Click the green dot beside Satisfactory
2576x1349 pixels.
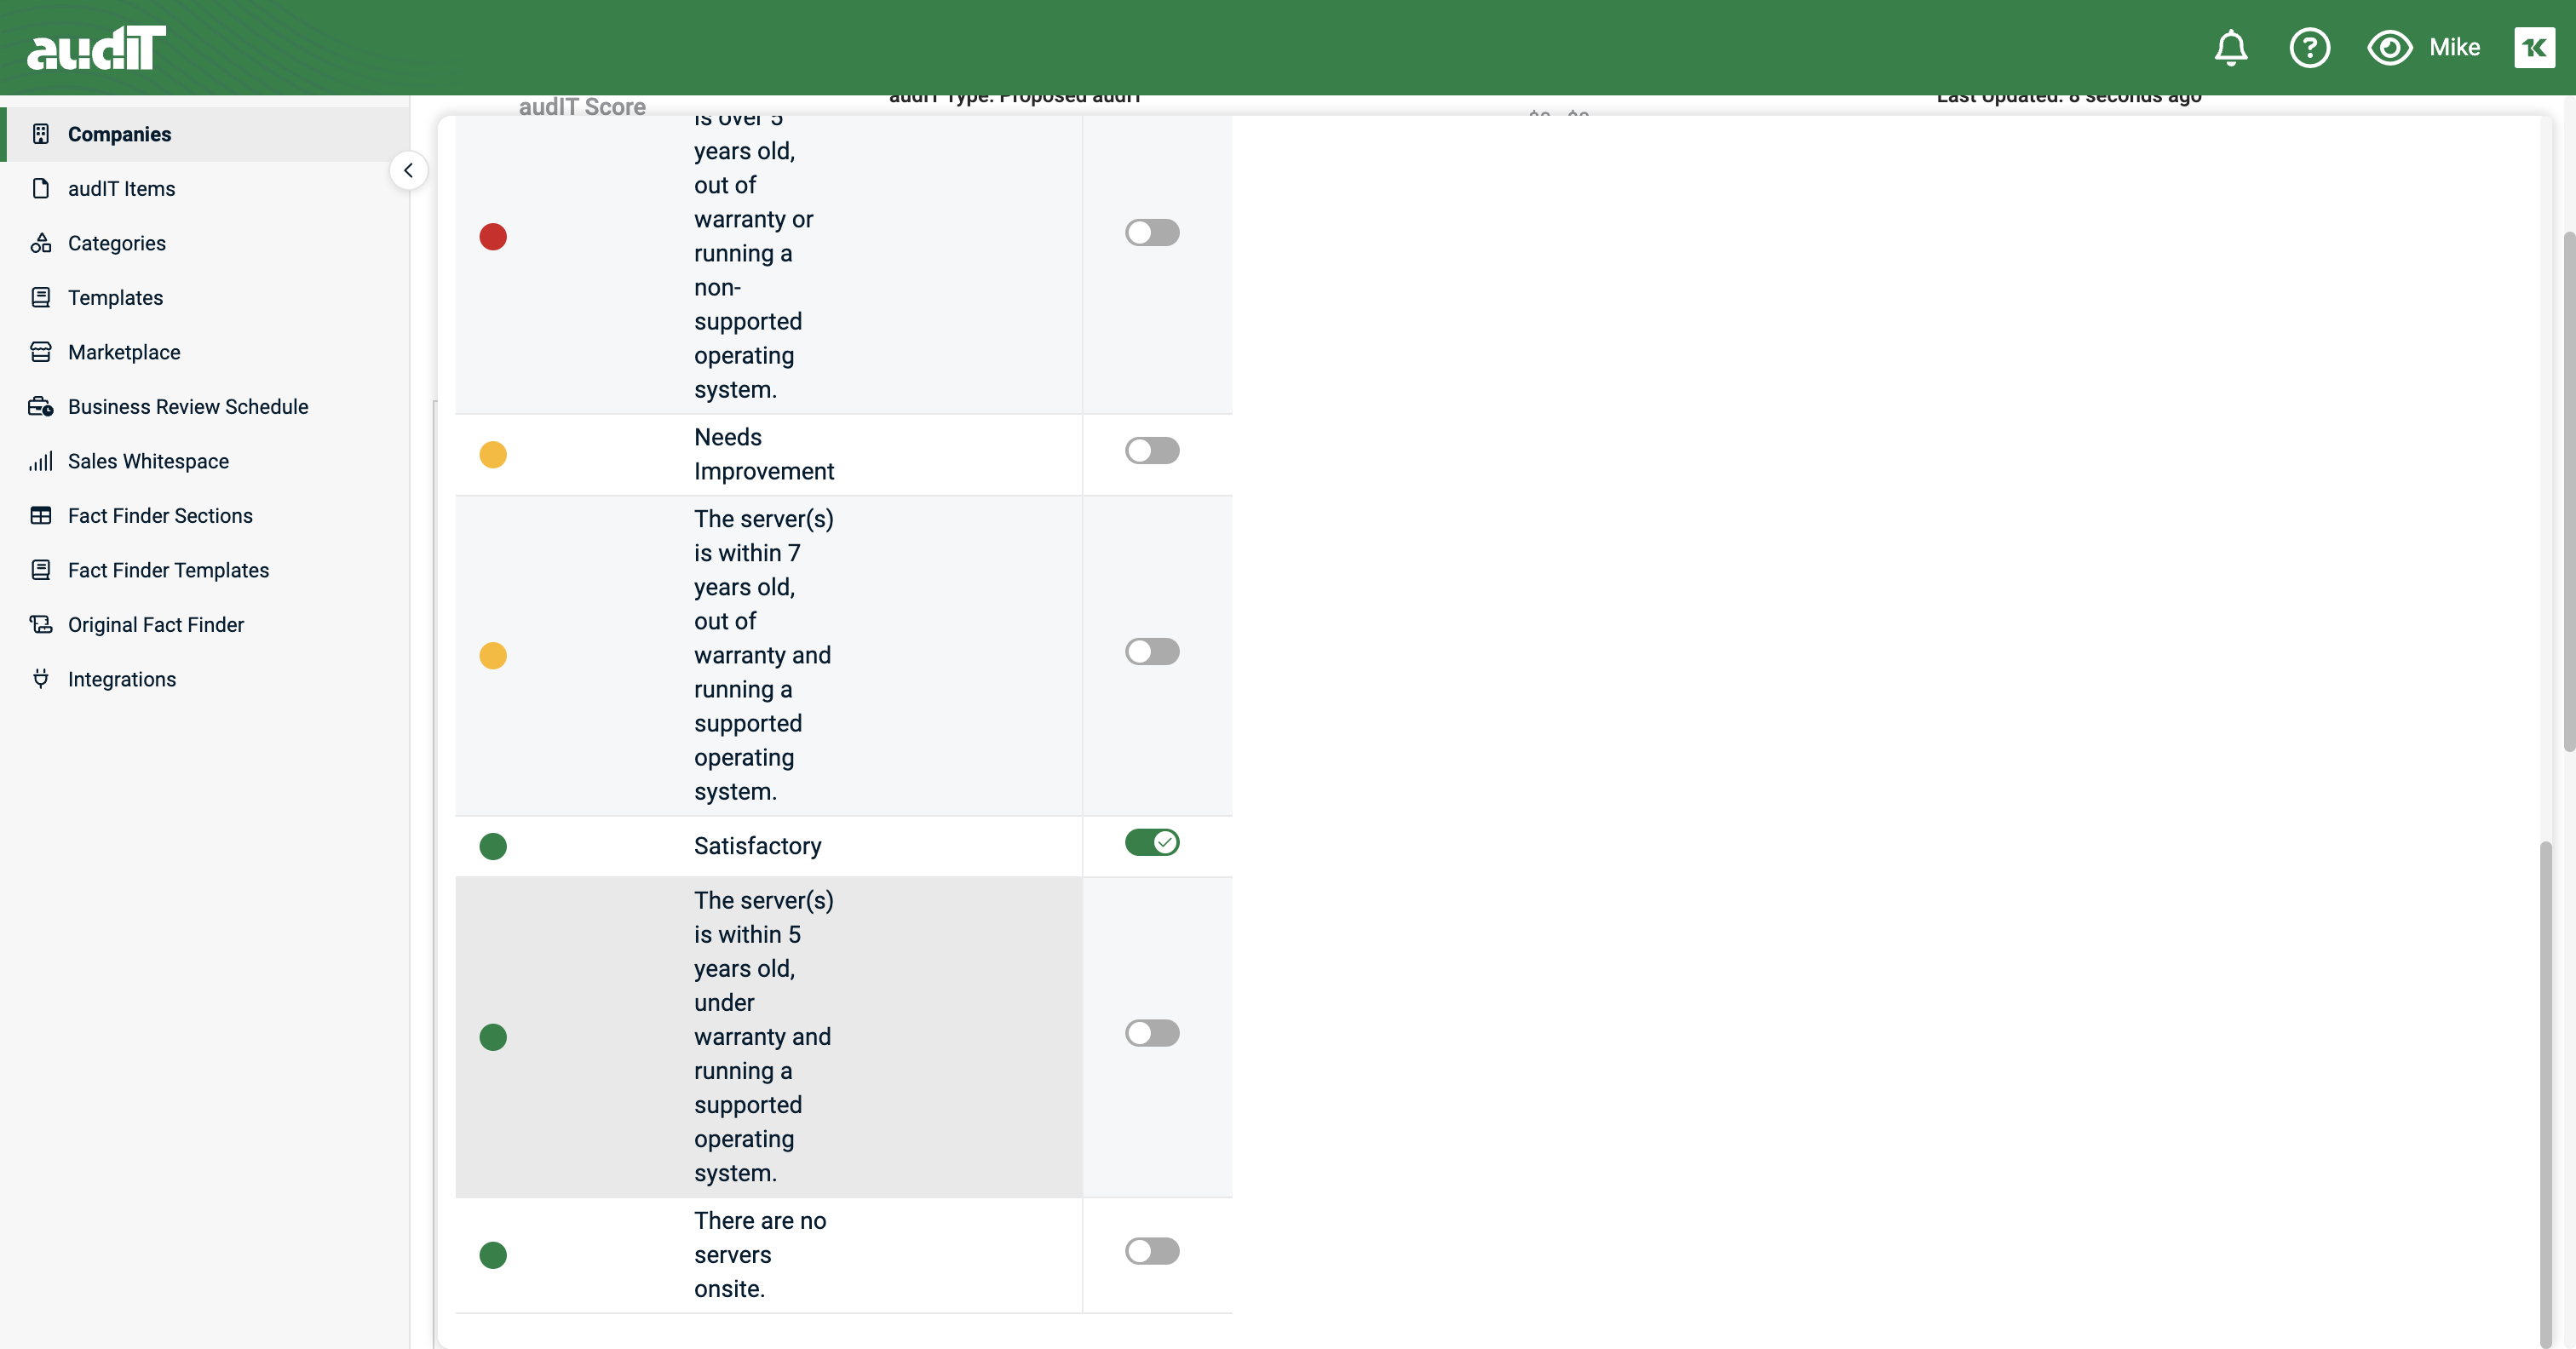tap(493, 847)
